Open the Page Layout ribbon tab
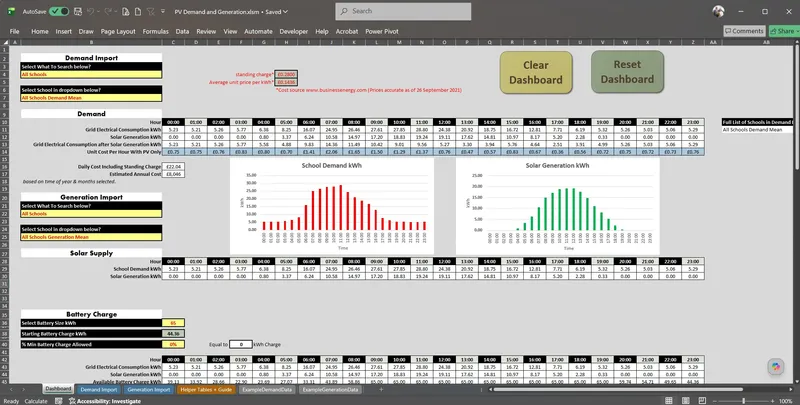The image size is (800, 405). tap(118, 31)
